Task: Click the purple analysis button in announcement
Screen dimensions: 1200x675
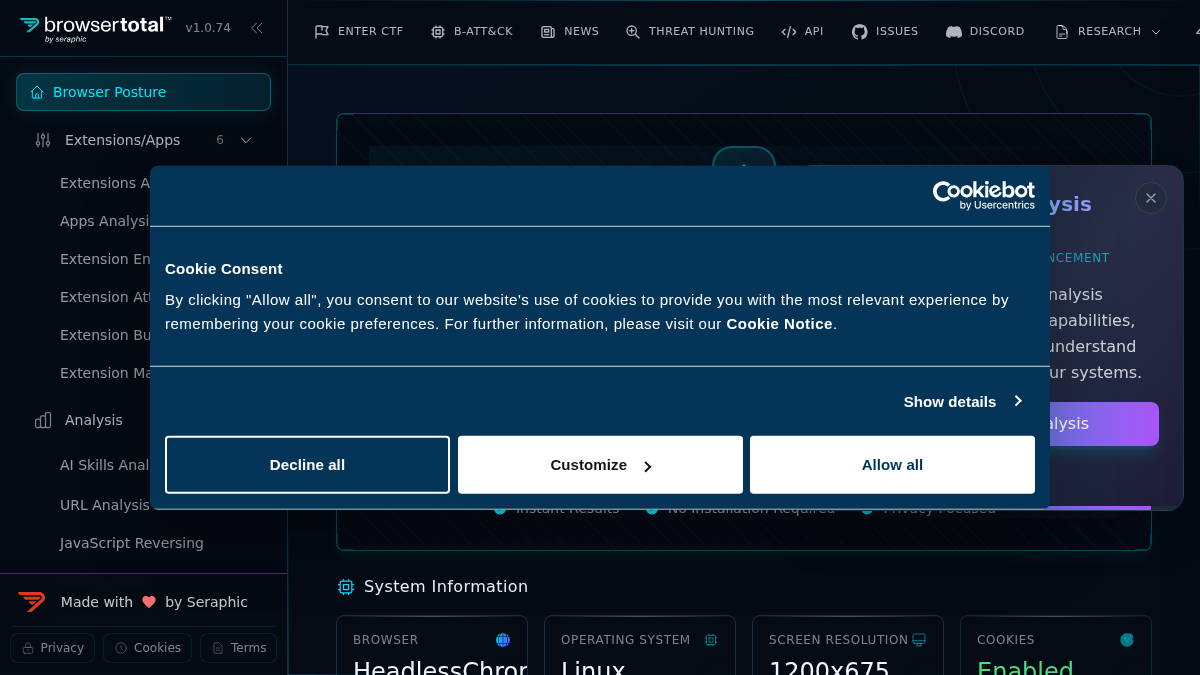Action: [1104, 424]
